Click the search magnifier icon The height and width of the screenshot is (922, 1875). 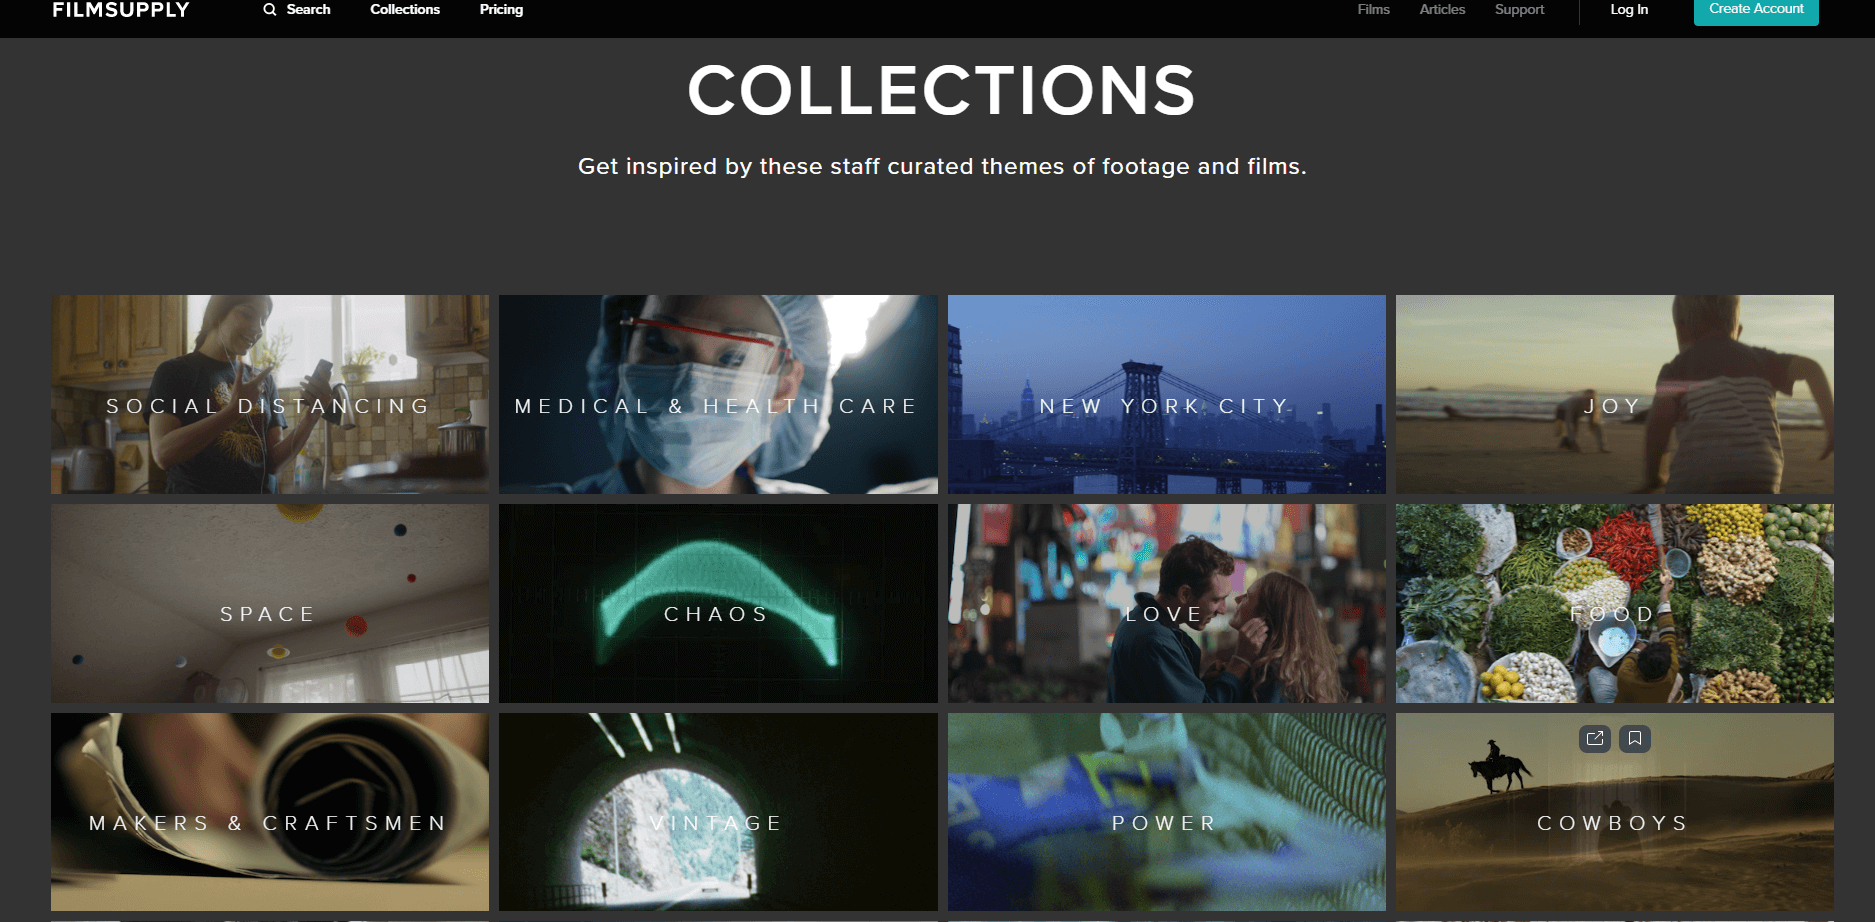tap(270, 9)
